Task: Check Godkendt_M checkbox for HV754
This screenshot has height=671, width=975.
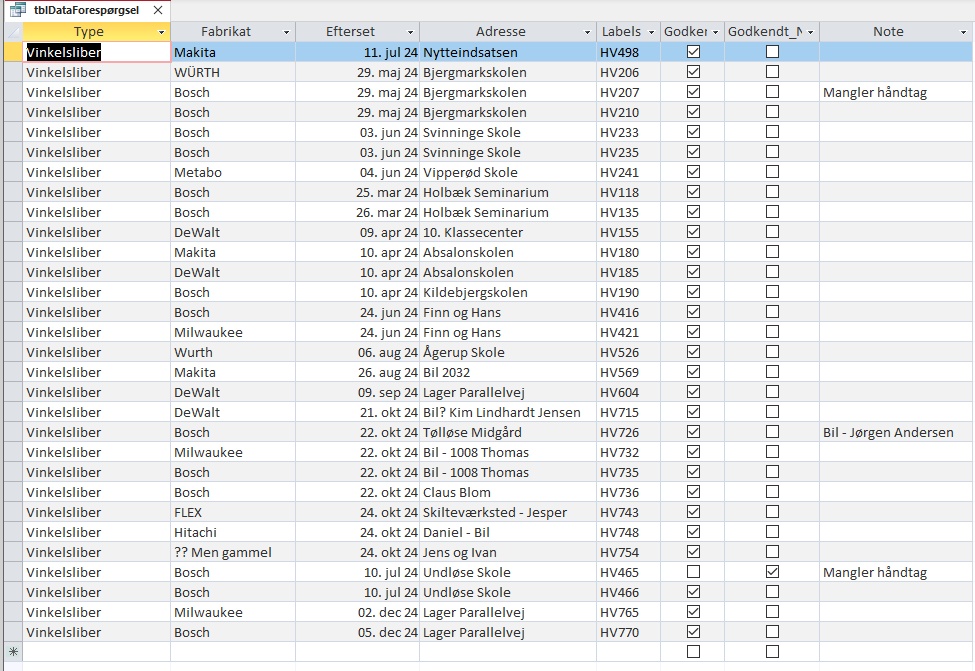Action: click(772, 552)
